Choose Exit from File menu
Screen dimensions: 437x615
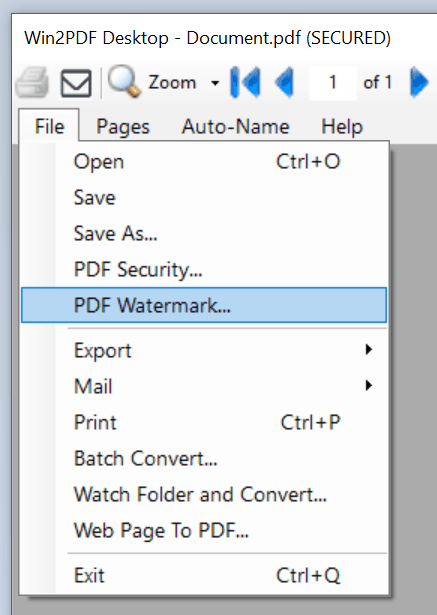click(204, 576)
